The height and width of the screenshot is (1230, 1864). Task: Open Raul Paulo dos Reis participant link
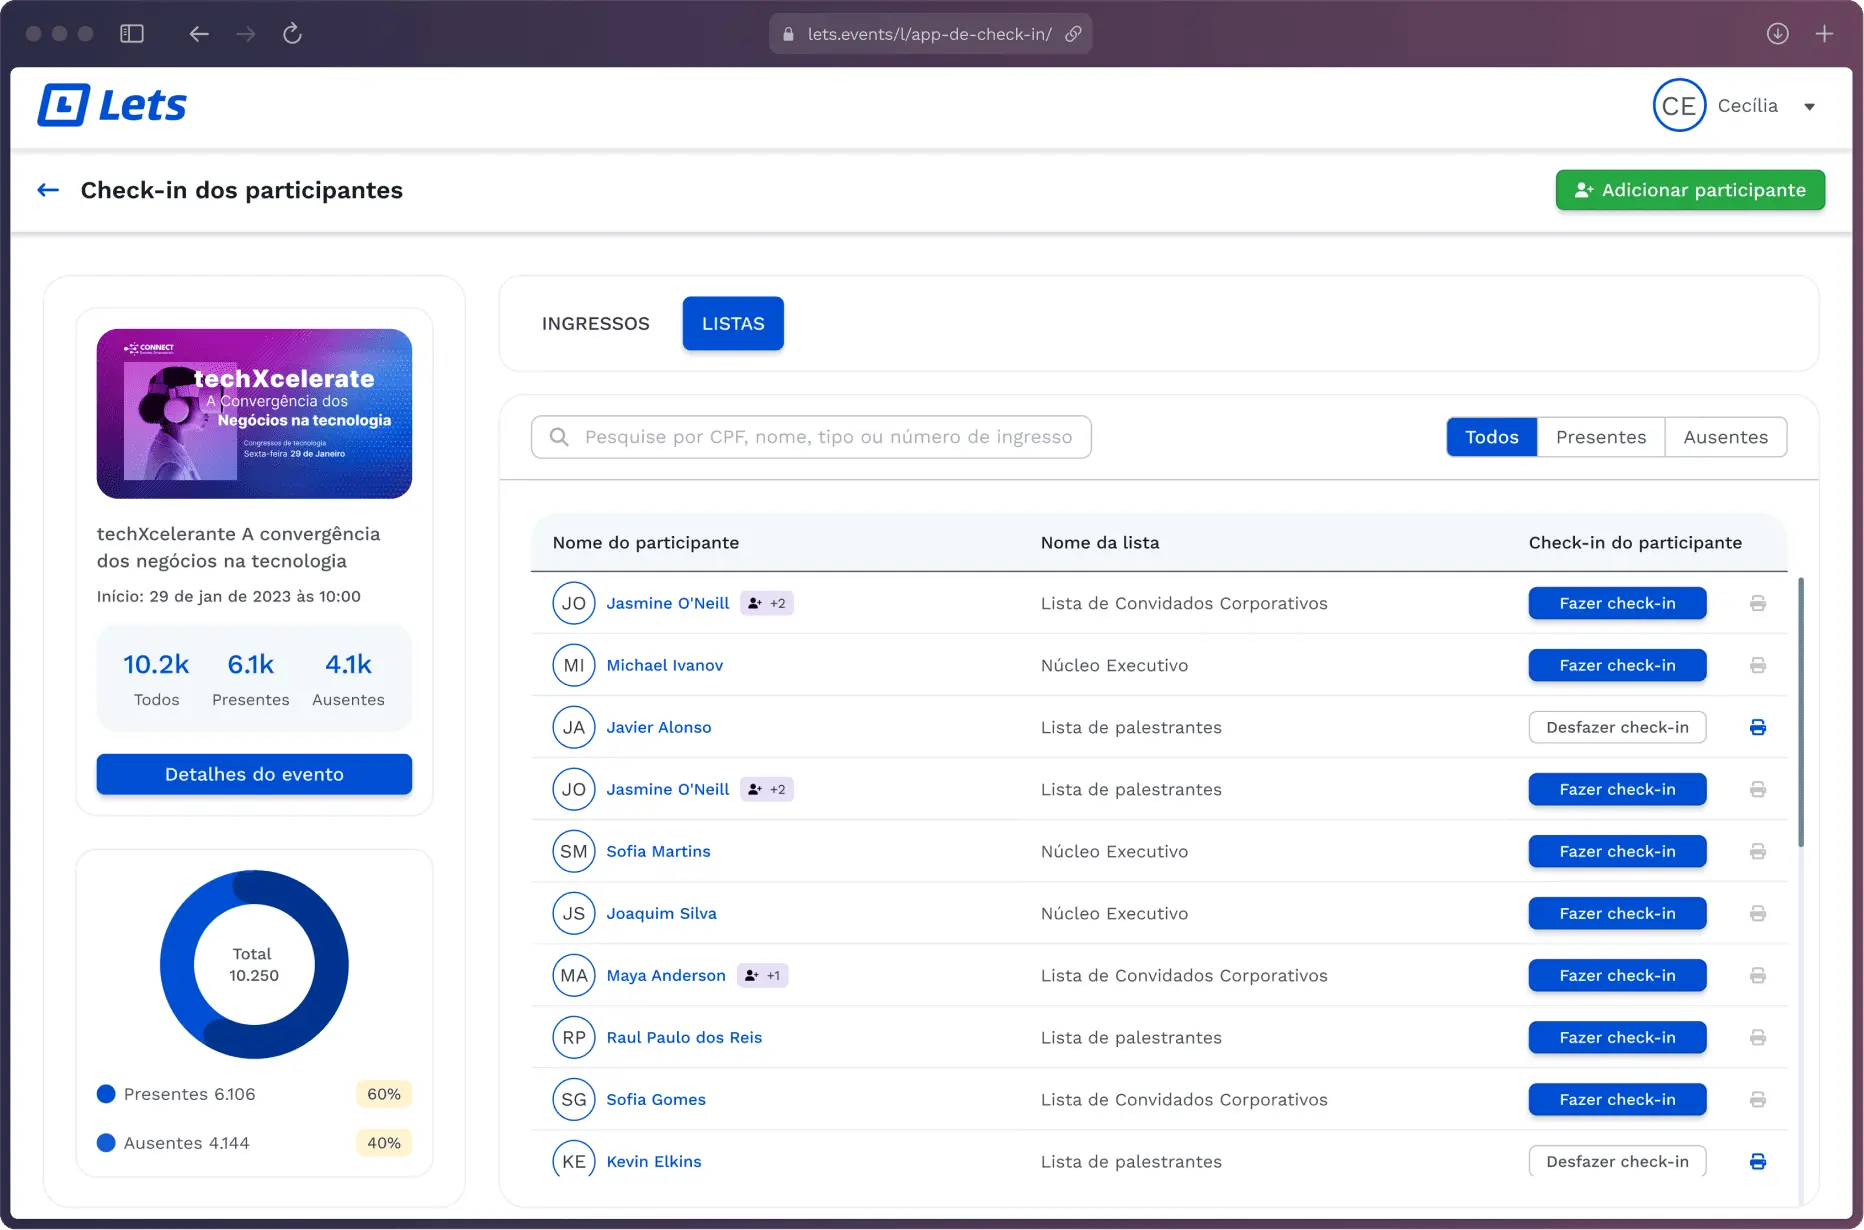684,1037
